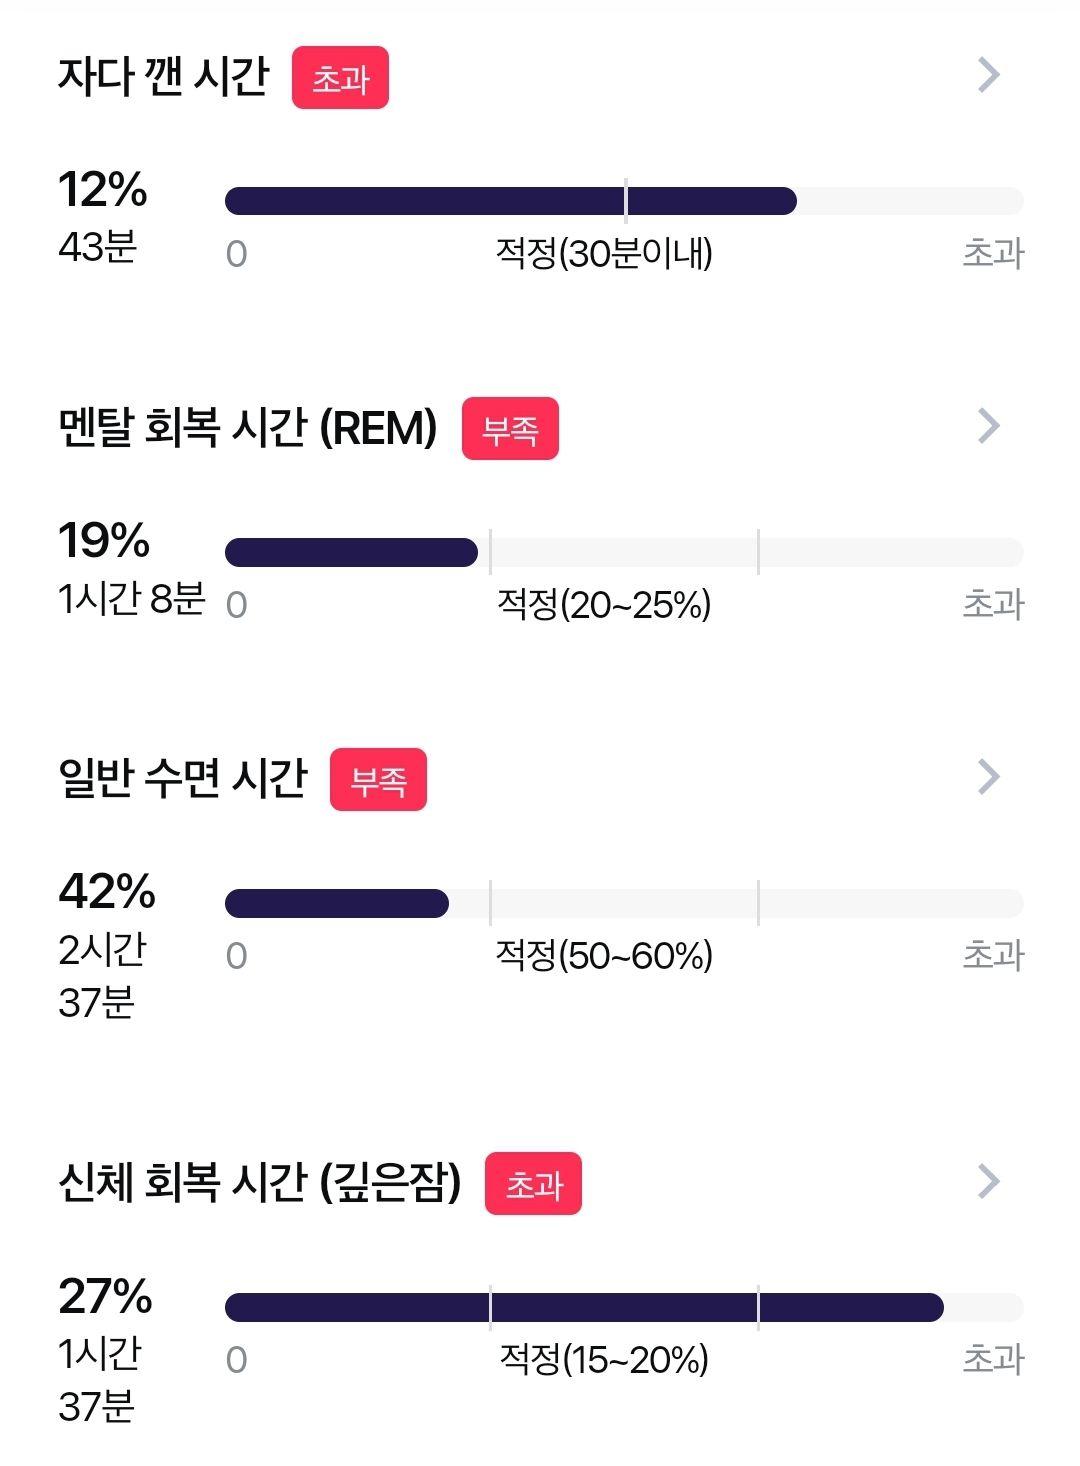Tap the 초과 badge beside 자다 깬 시간
The width and height of the screenshot is (1080, 1466).
tap(340, 78)
